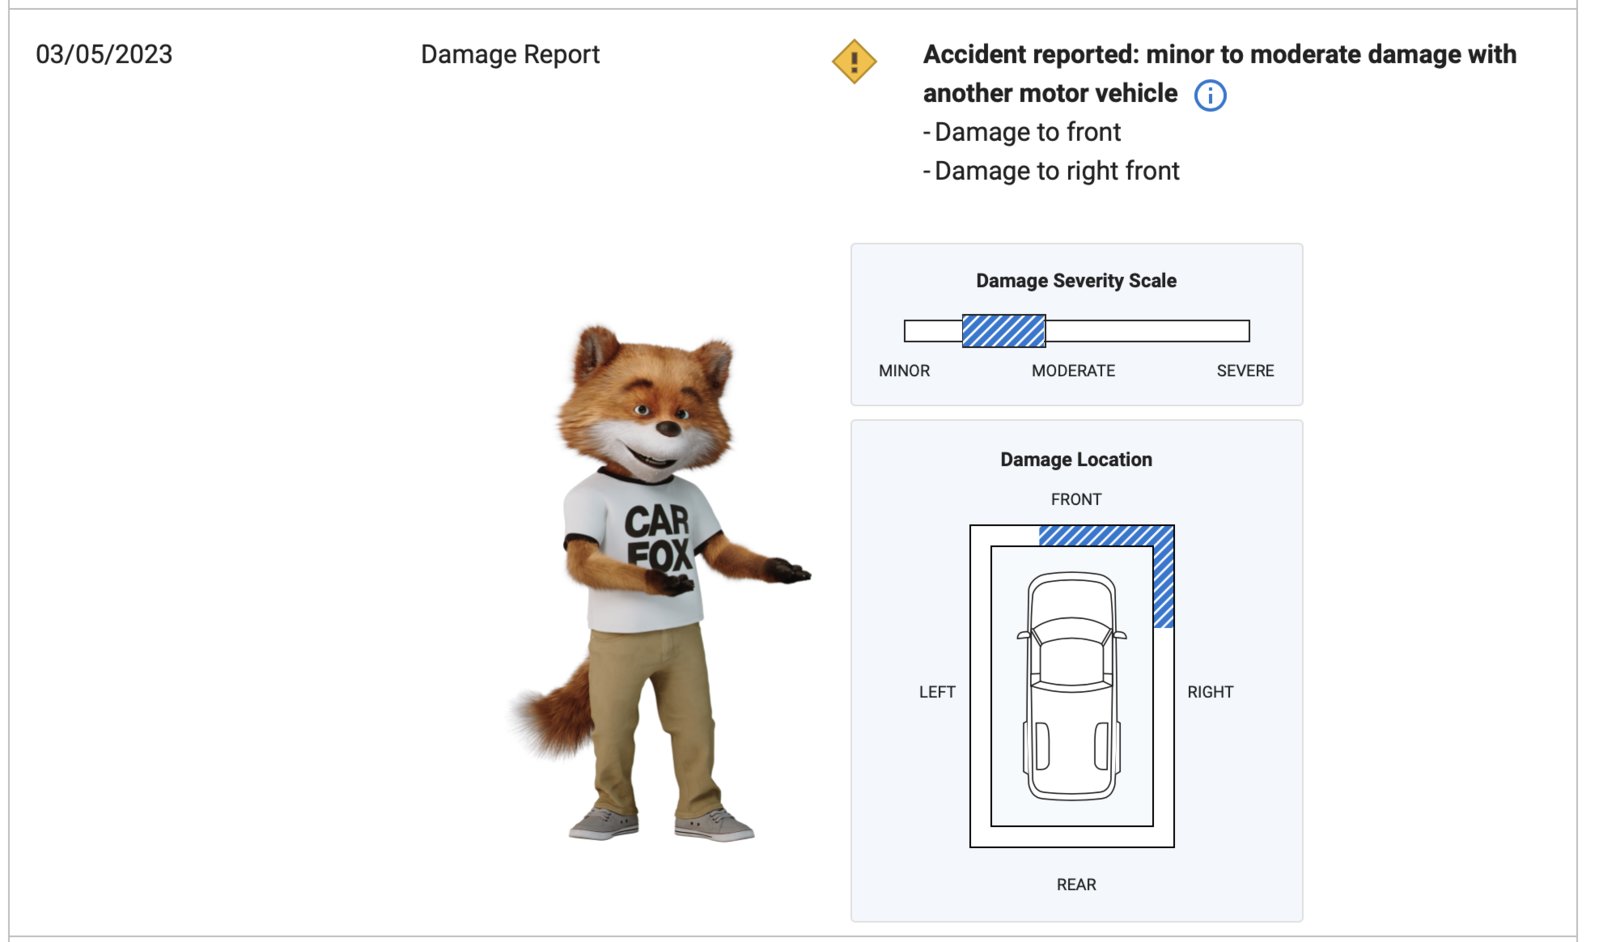The width and height of the screenshot is (1599, 942).
Task: Click the RIGHT label beside car diagram
Action: [1210, 692]
